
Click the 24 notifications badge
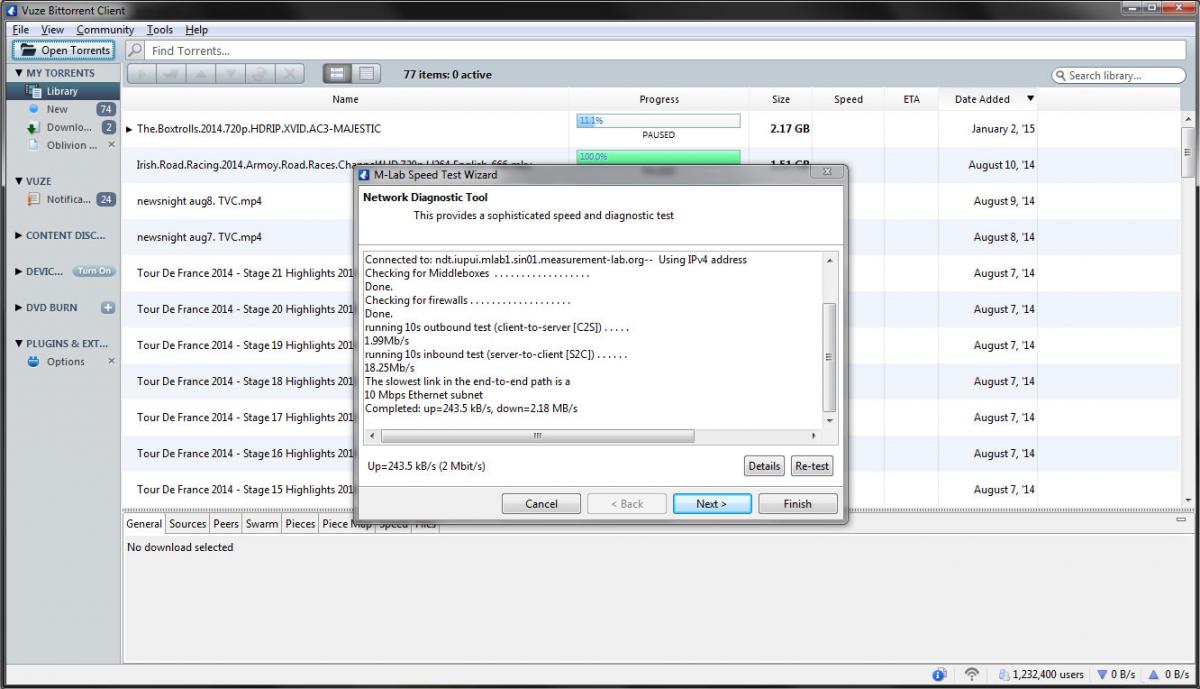pos(106,199)
